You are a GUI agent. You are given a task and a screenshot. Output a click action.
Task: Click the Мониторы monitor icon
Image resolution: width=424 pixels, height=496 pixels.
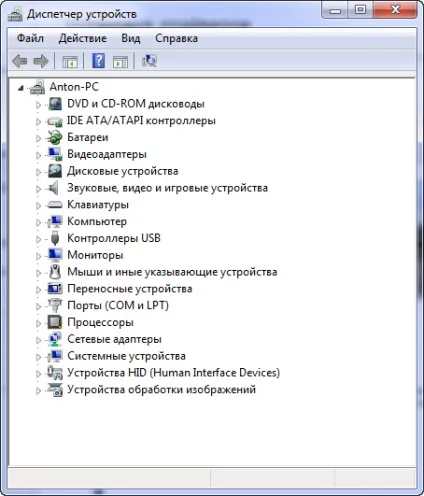55,255
